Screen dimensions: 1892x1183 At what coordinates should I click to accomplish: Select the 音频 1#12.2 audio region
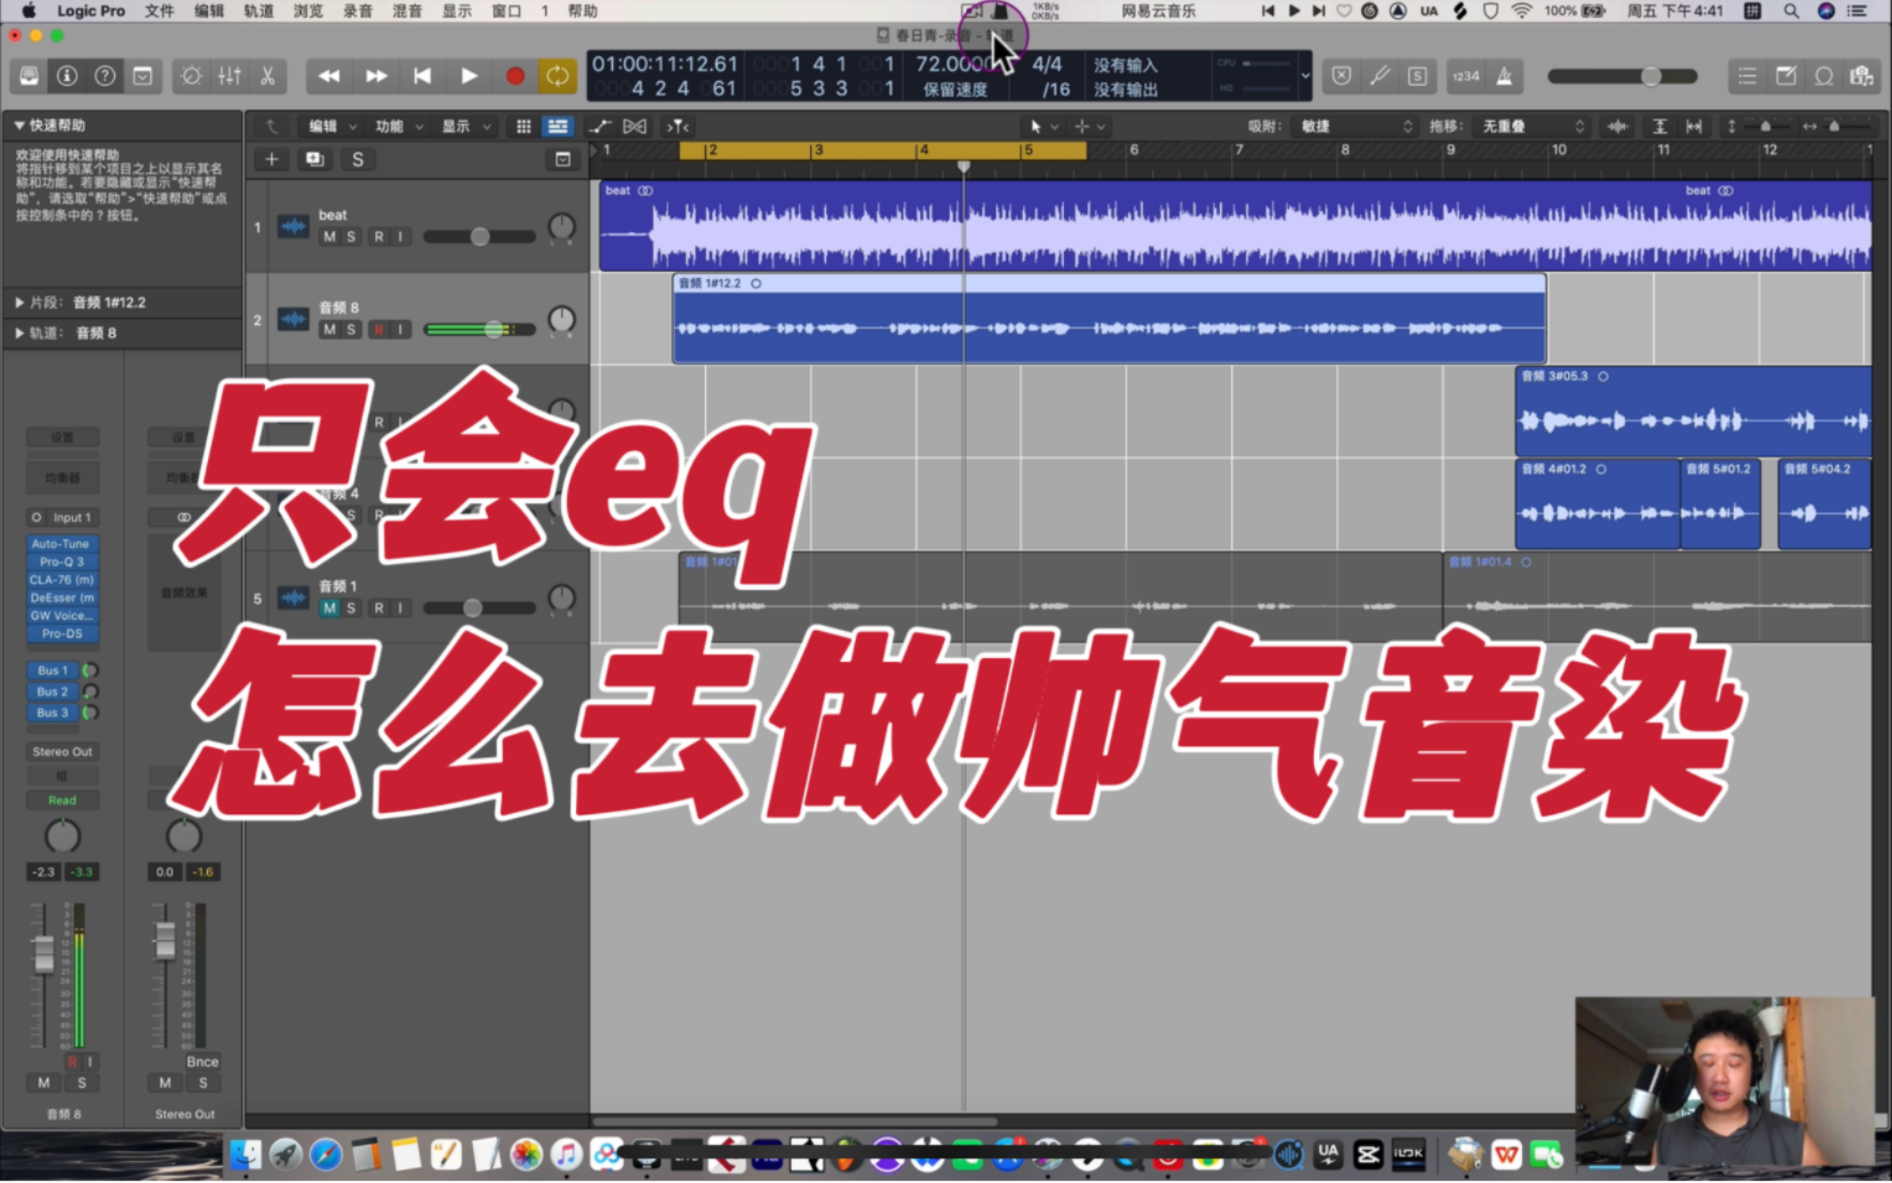tap(1109, 319)
